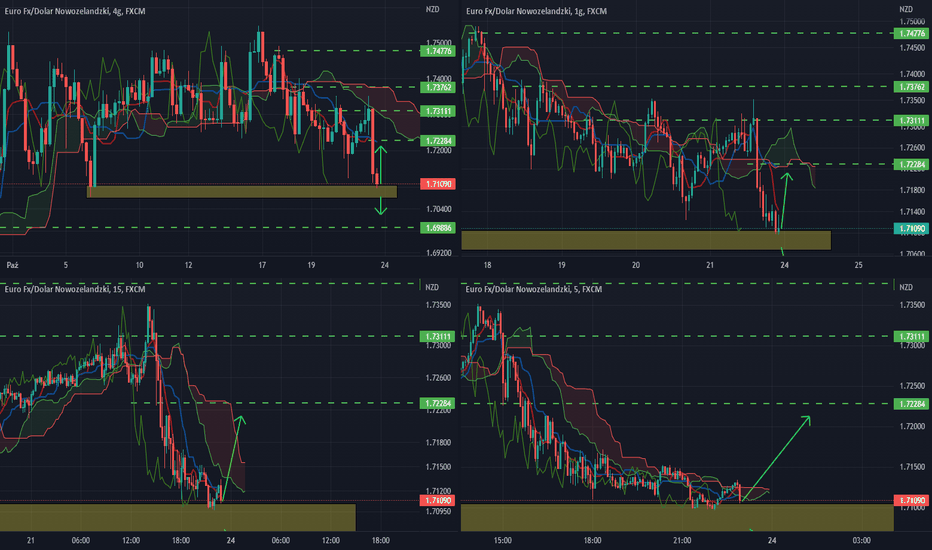
Task: Click date 18 on 1g time axis
Action: point(487,265)
